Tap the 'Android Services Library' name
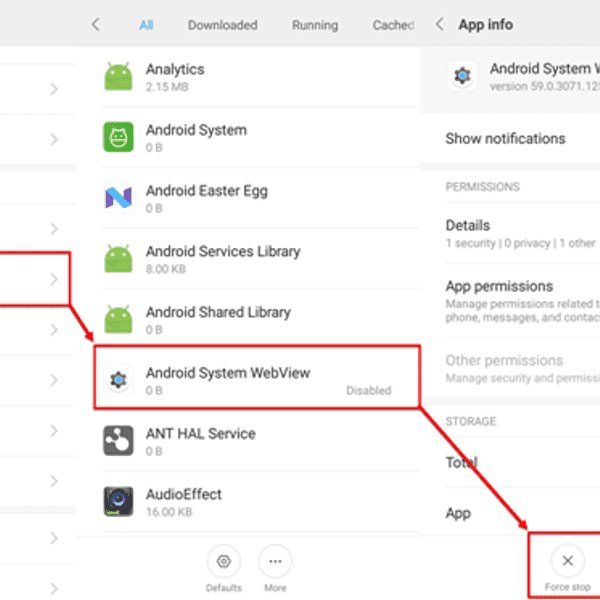This screenshot has width=600, height=600. point(223,251)
